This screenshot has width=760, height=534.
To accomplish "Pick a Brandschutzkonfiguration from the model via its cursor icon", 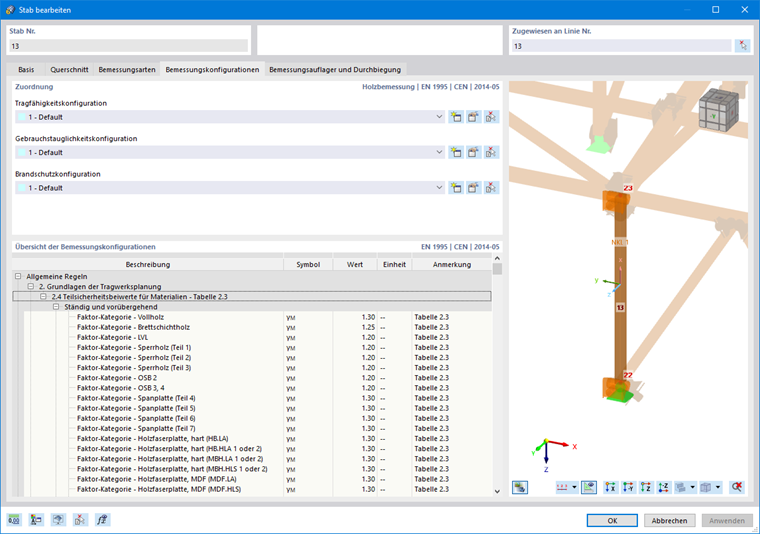I will 491,188.
